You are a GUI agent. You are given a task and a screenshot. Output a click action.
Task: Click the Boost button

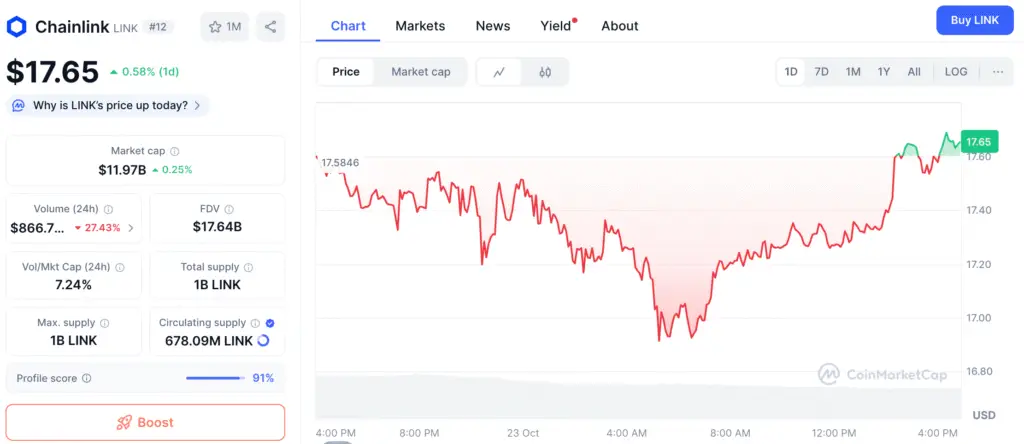click(145, 422)
